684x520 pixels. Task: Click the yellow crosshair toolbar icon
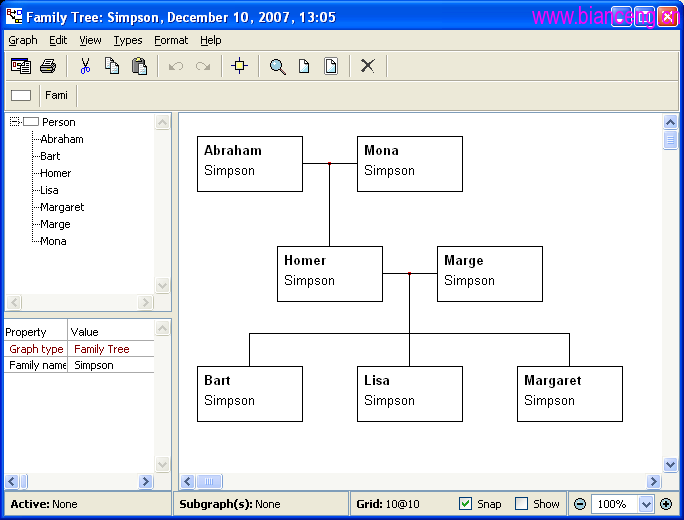(x=239, y=66)
